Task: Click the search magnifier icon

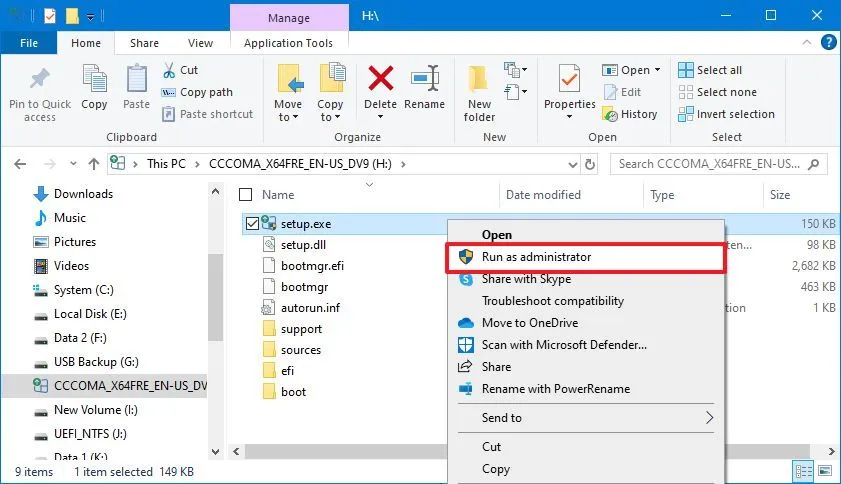Action: 814,164
